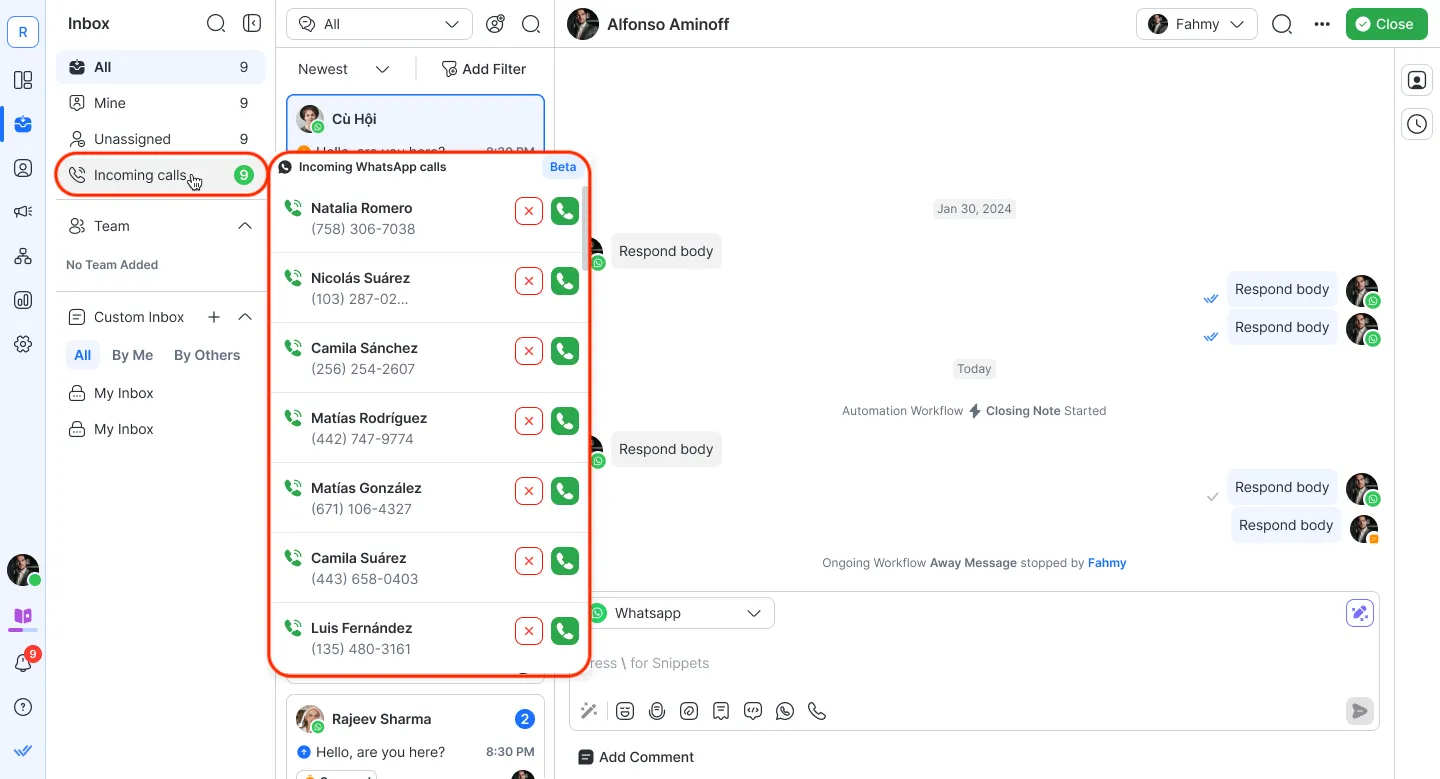
Task: Click the phone call icon in the composer toolbar
Action: [x=817, y=711]
